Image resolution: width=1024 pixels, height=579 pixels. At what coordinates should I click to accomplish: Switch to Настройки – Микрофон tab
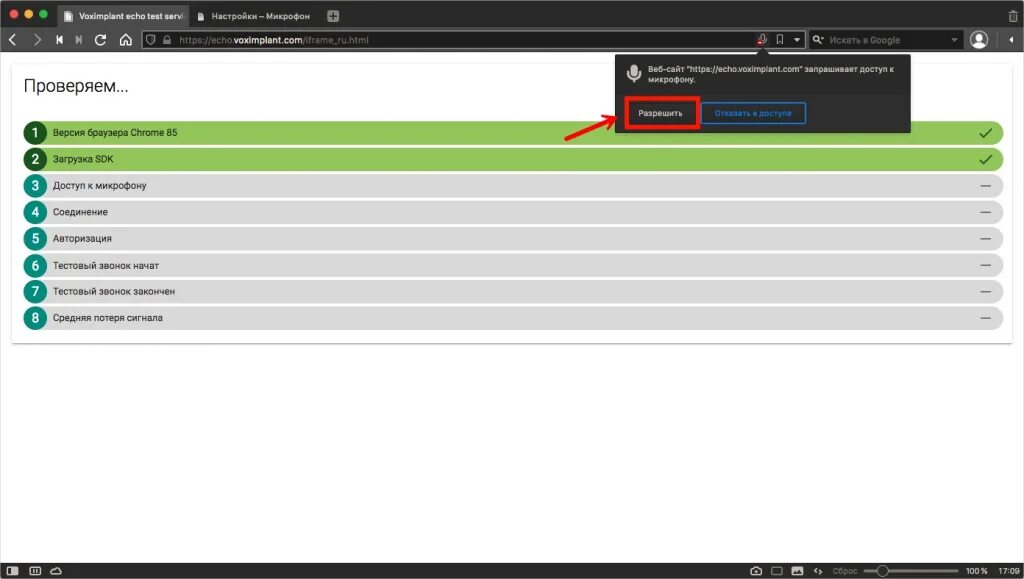coord(254,16)
